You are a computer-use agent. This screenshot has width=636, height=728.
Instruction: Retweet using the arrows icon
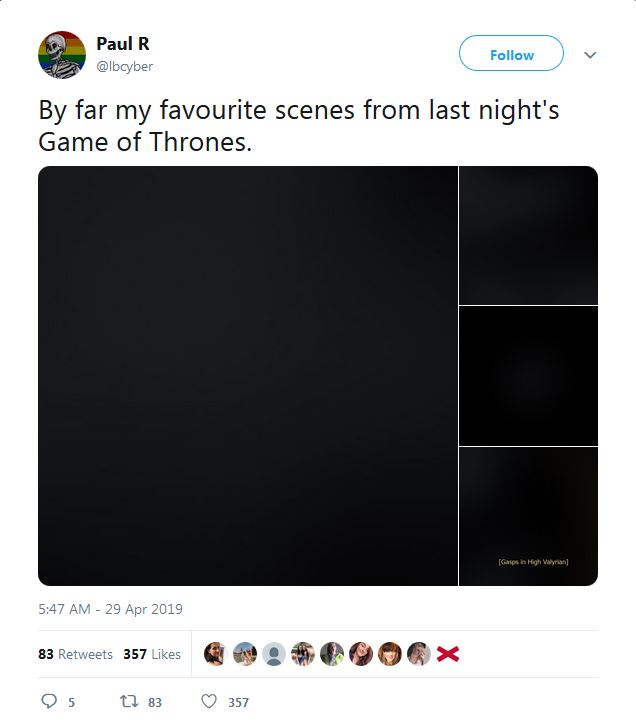(127, 702)
